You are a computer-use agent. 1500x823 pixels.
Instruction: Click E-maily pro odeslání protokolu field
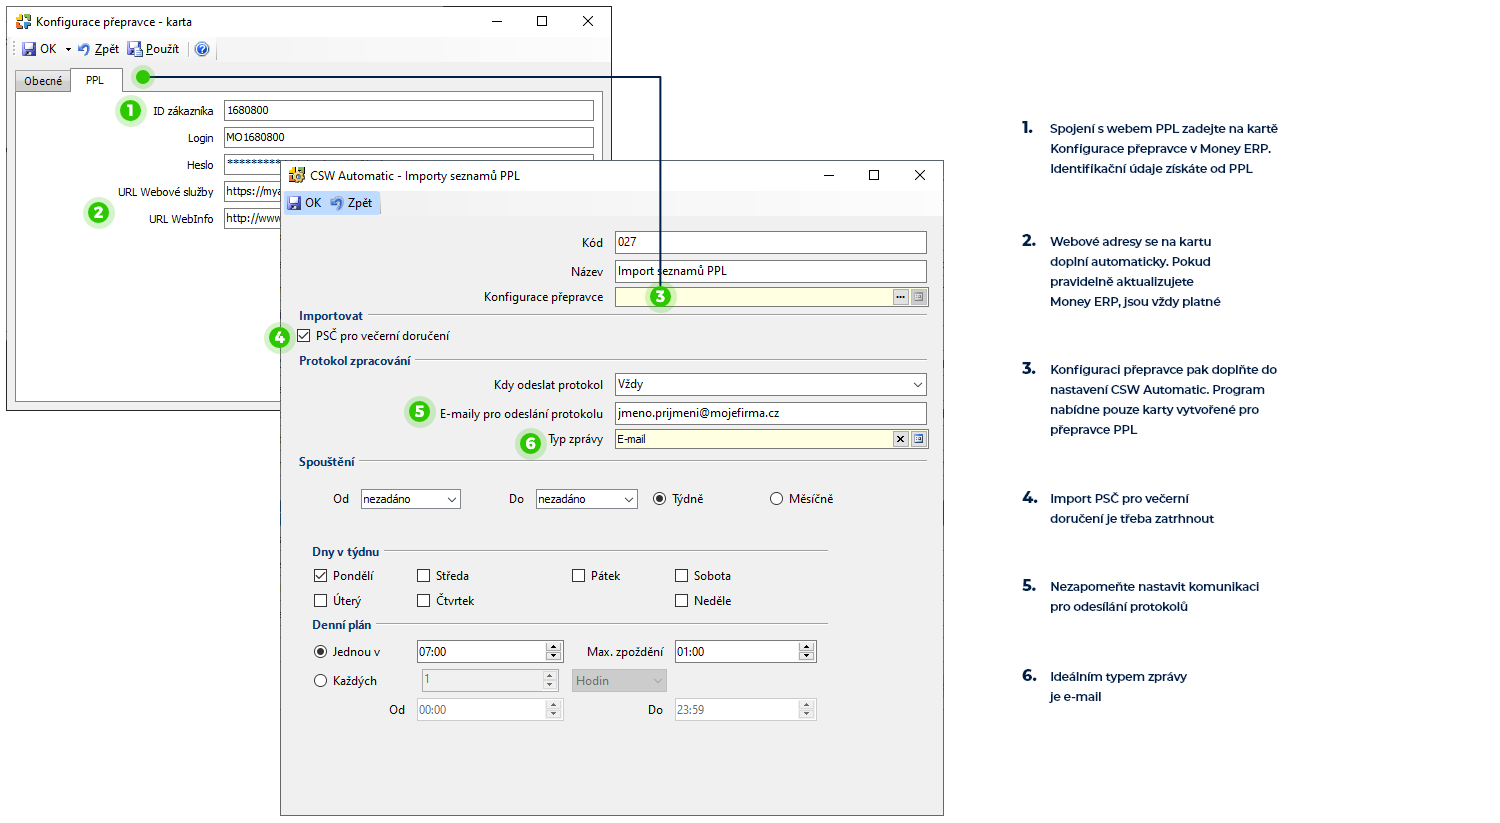coord(770,413)
